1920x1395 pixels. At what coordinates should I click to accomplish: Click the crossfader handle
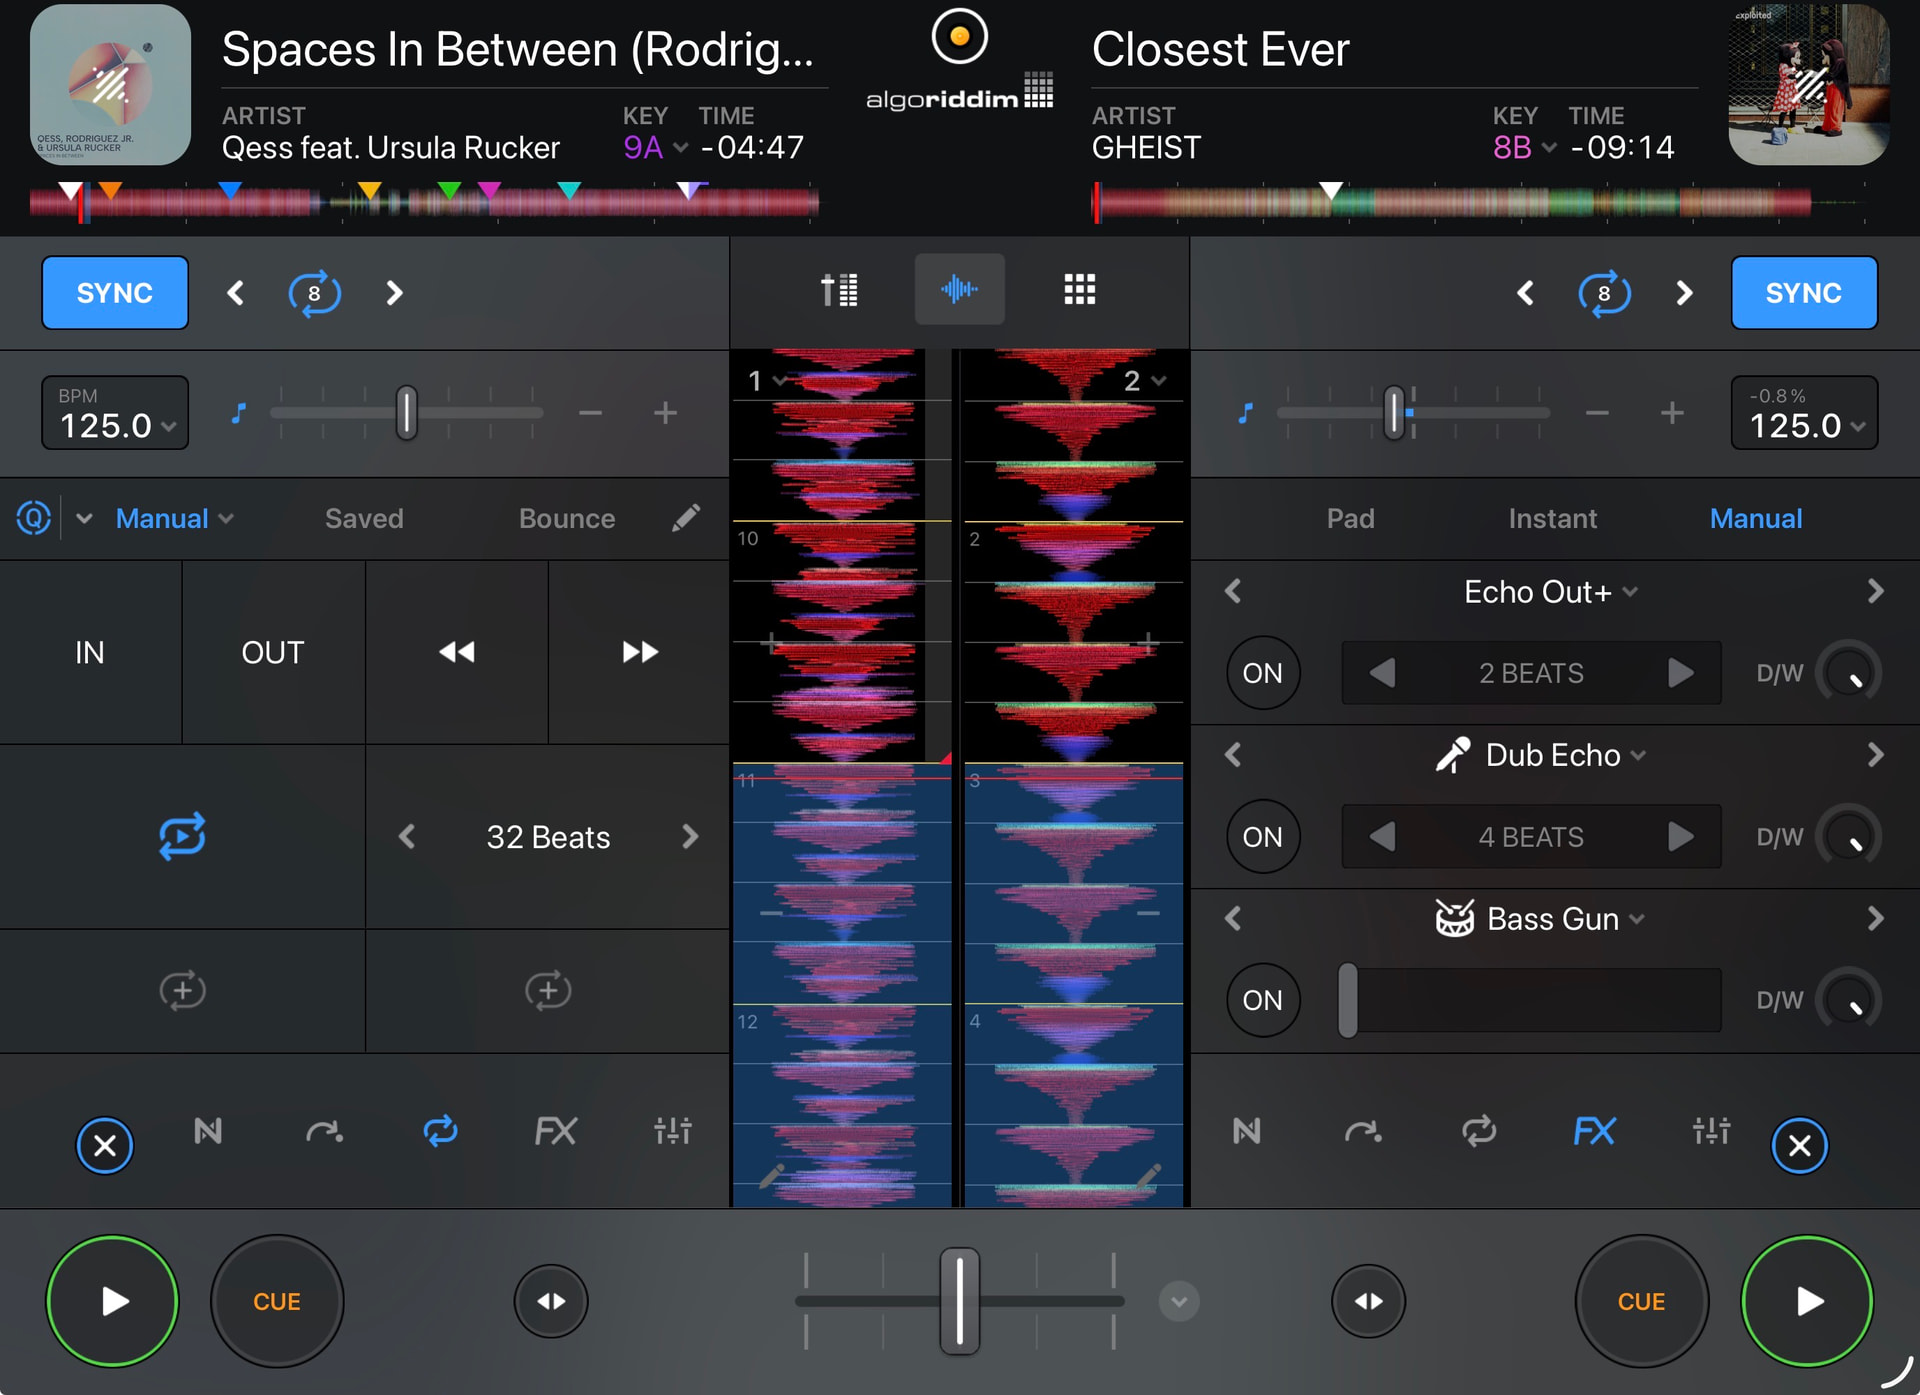959,1300
